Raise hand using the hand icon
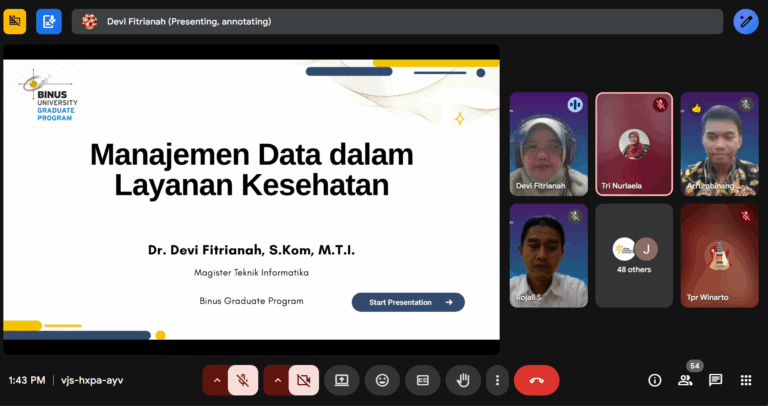The width and height of the screenshot is (768, 406). tap(463, 380)
